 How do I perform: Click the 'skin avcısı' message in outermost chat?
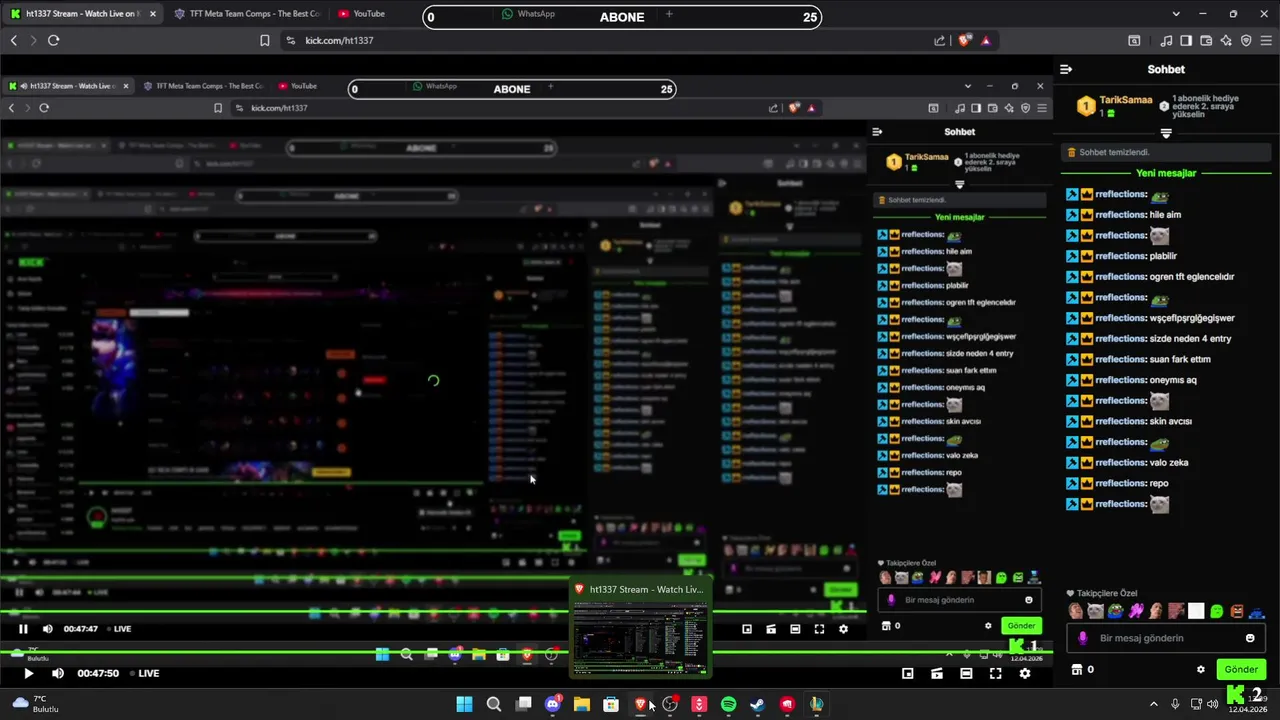[1170, 421]
